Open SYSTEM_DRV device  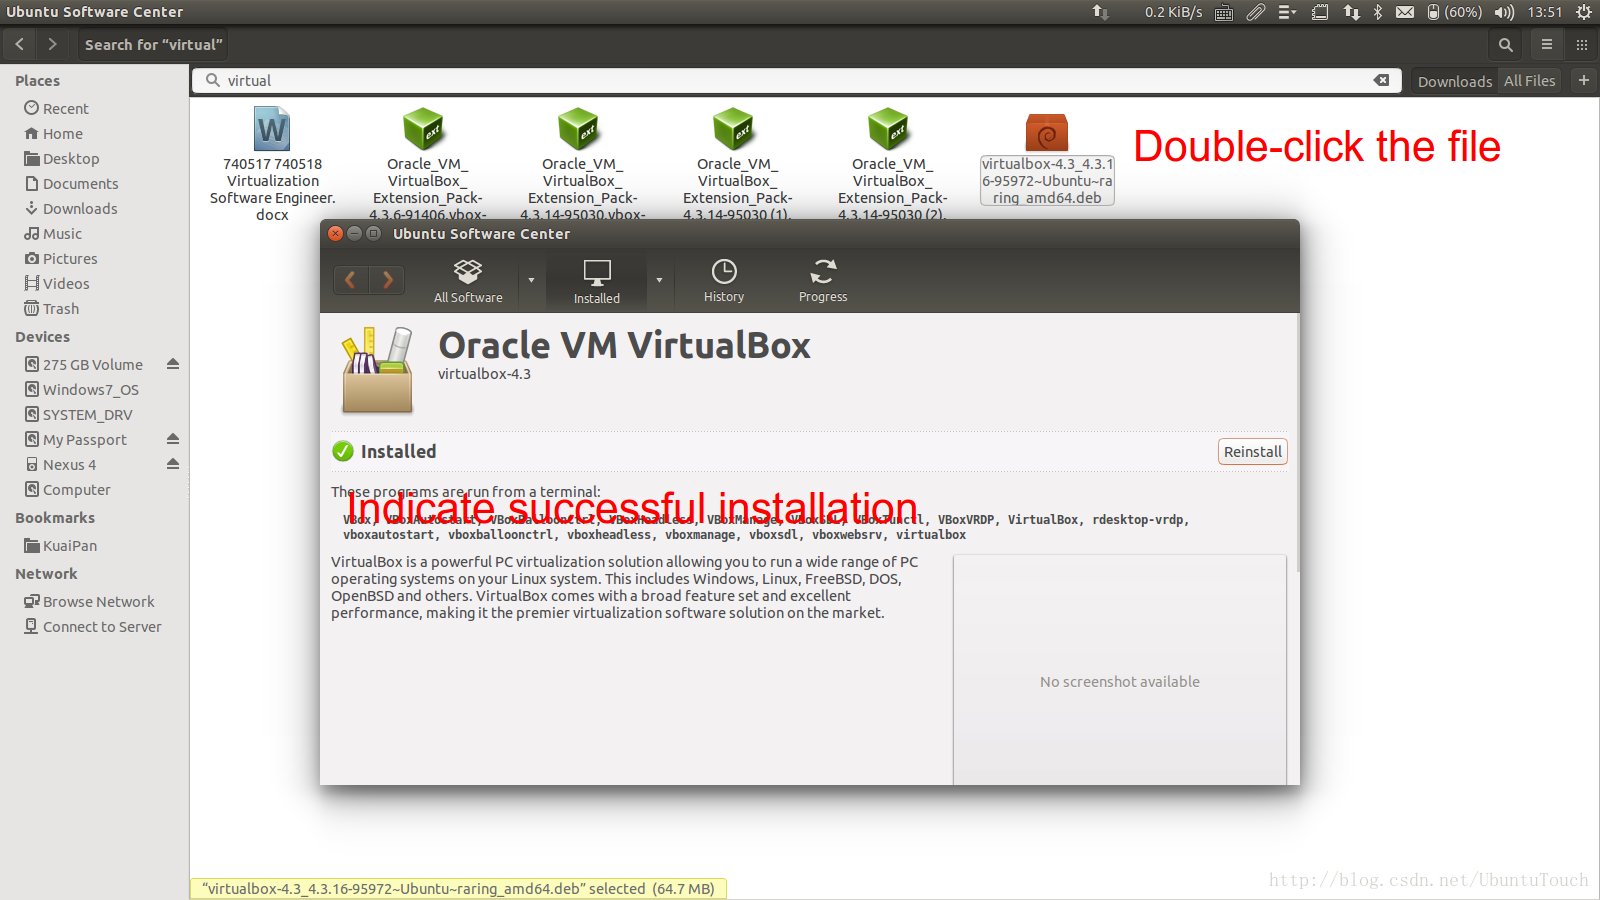point(87,414)
